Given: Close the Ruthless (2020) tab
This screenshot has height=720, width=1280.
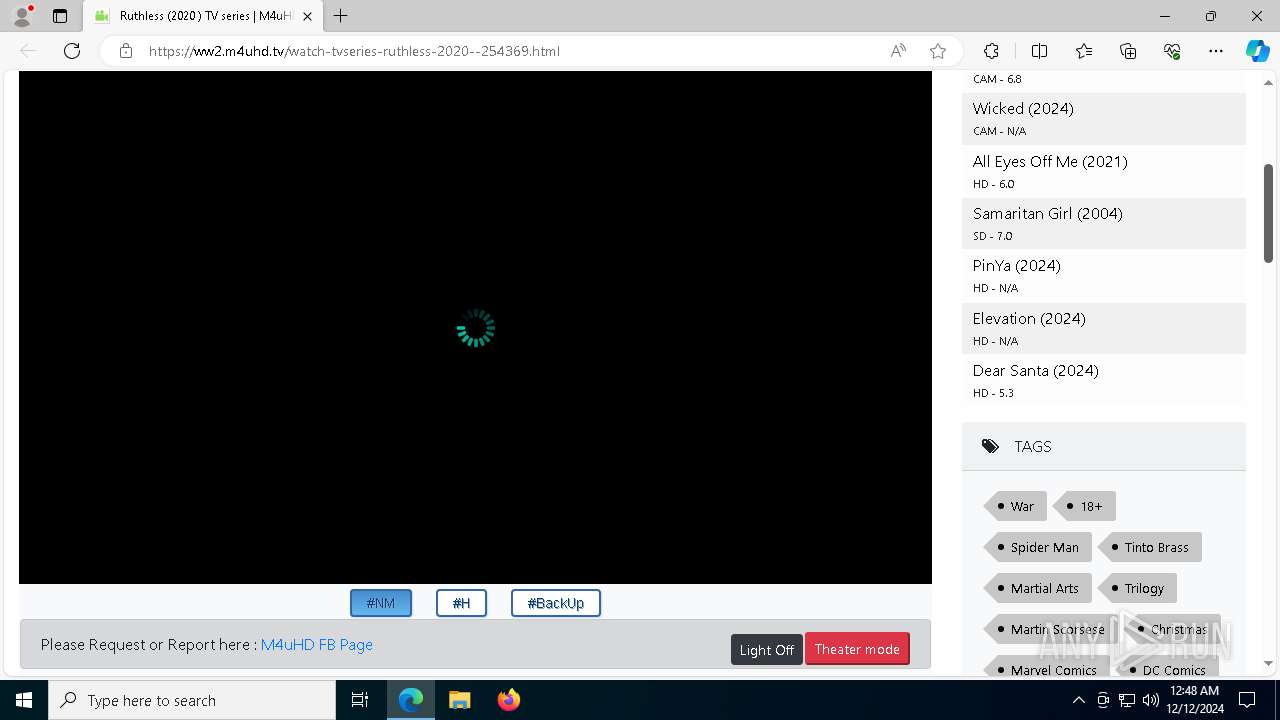Looking at the screenshot, I should tap(308, 16).
